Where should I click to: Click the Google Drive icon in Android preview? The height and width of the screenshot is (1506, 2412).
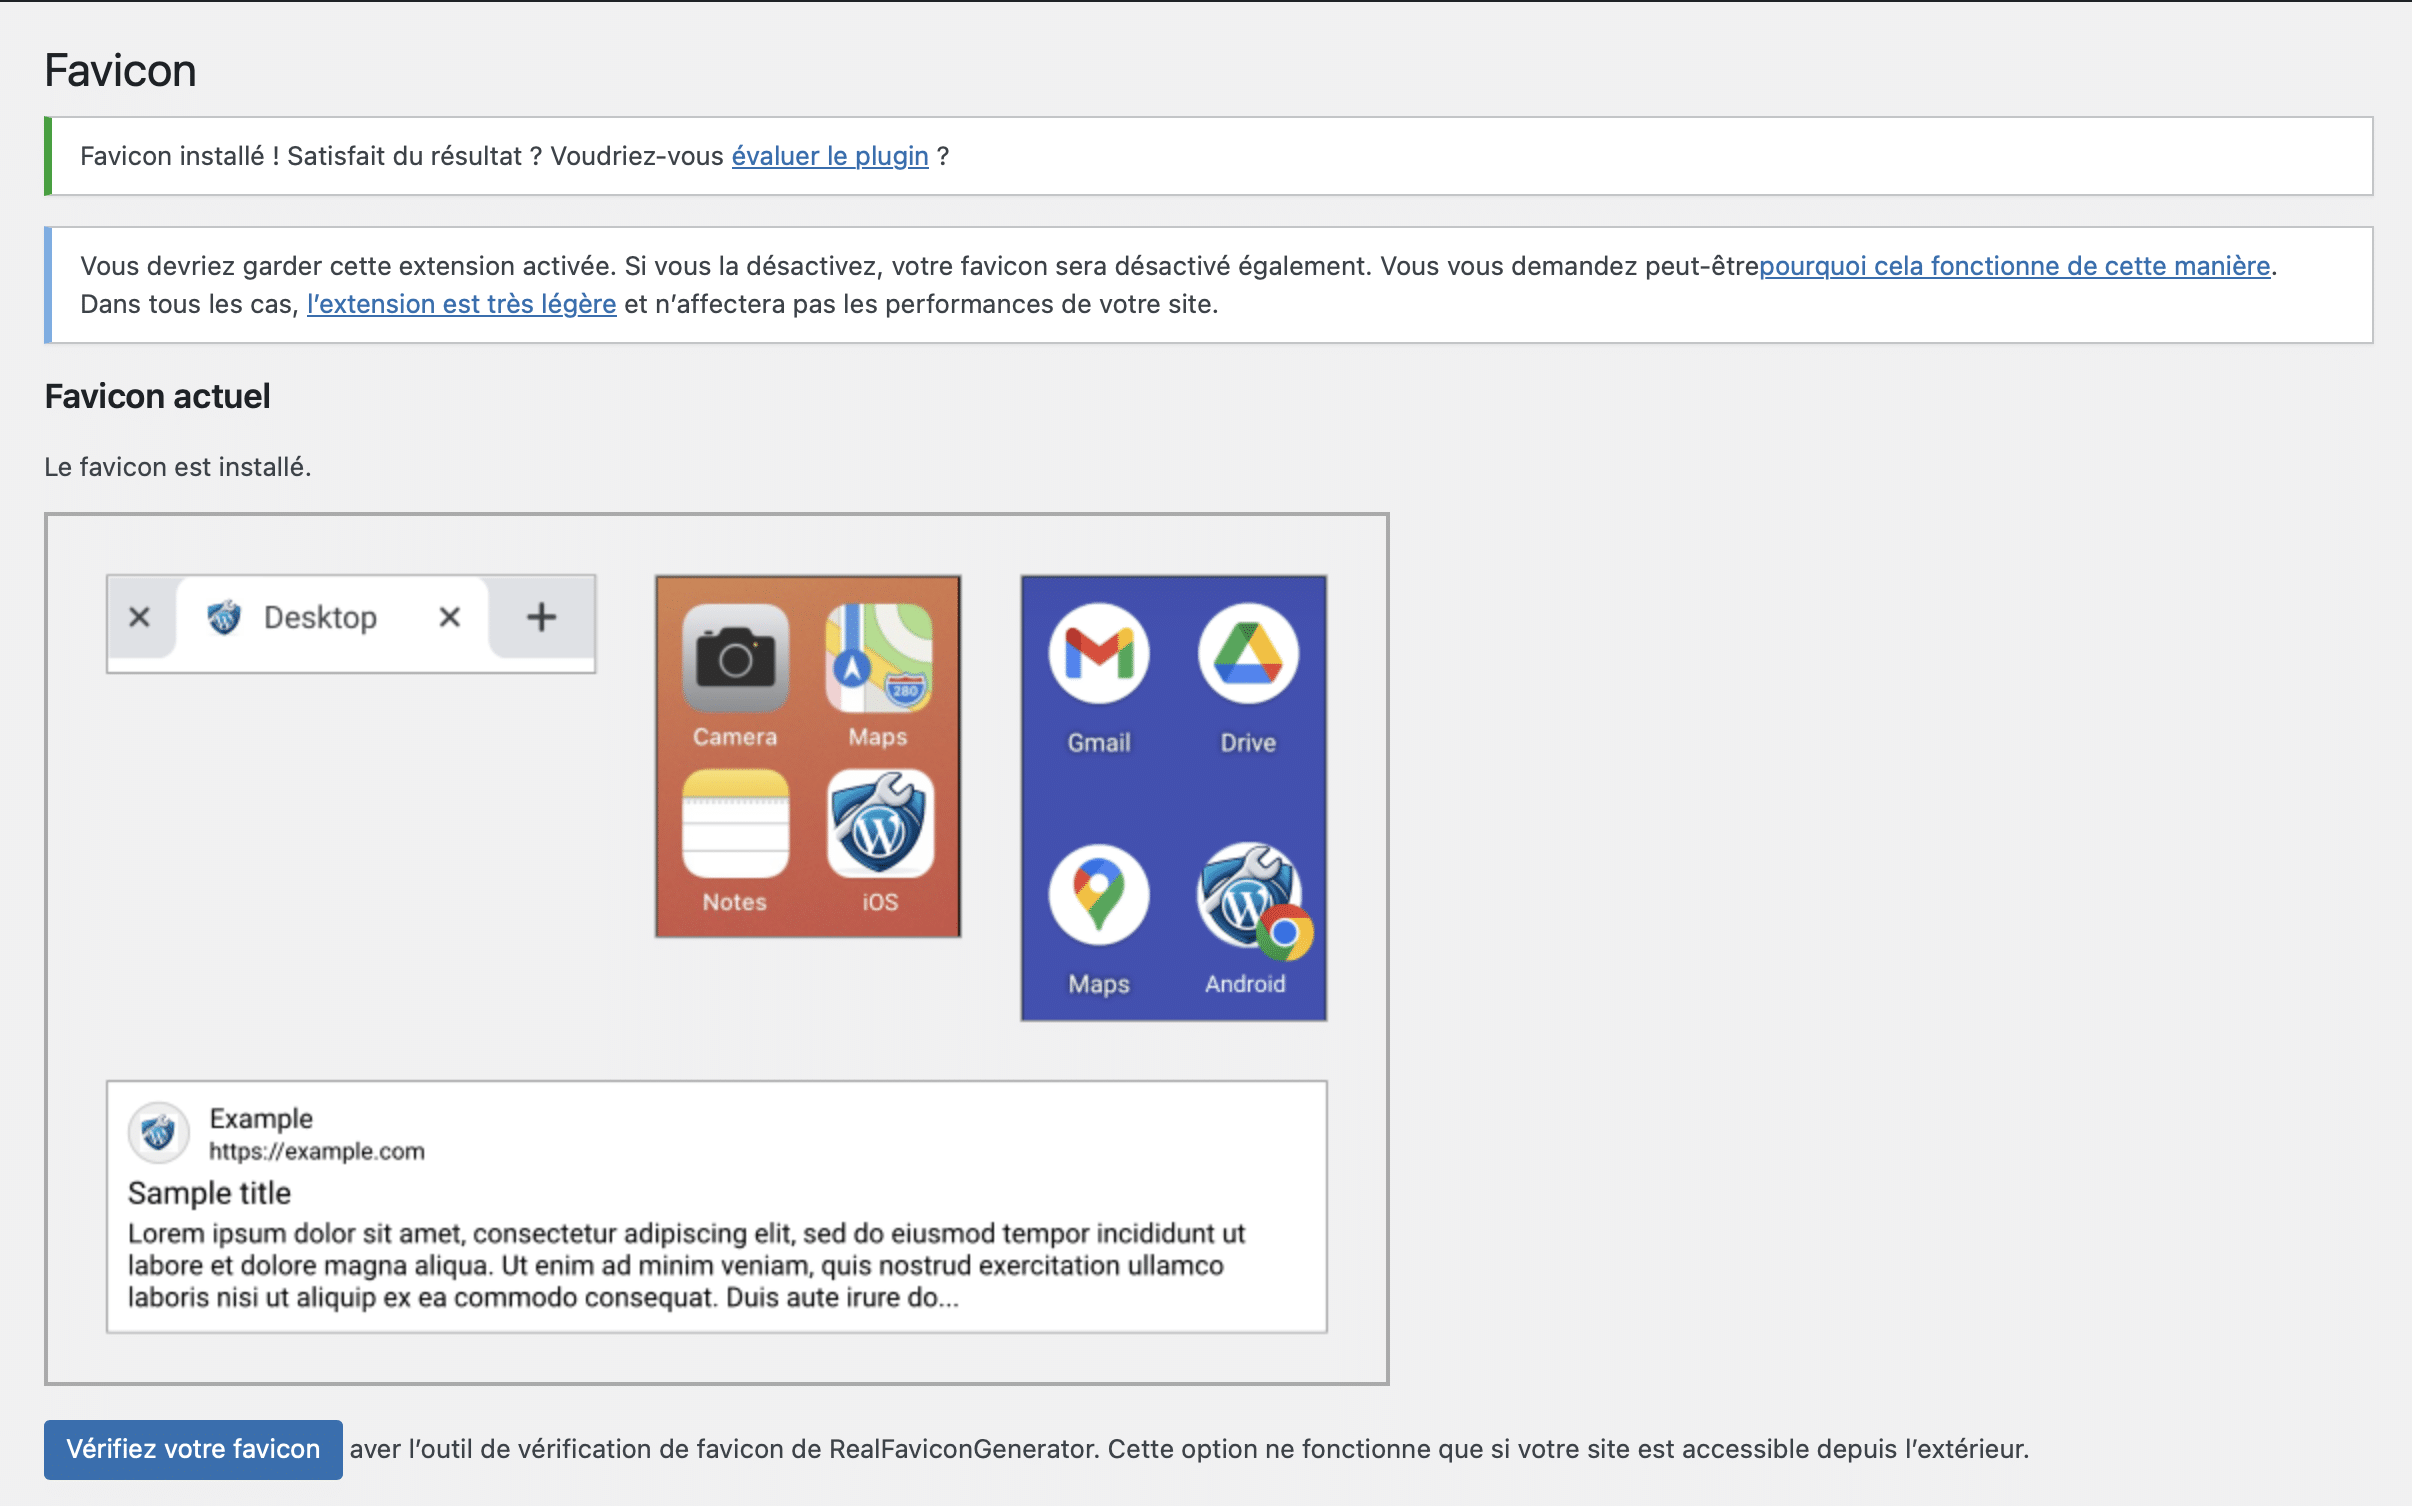coord(1248,653)
